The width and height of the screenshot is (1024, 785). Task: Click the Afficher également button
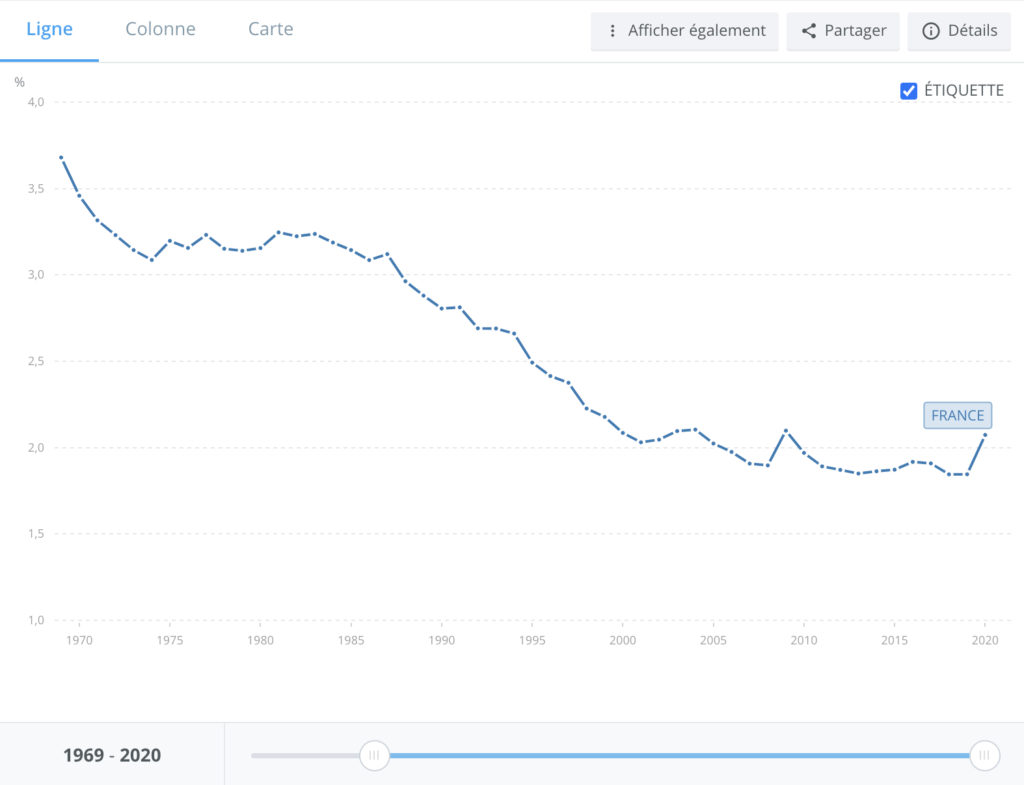[685, 31]
